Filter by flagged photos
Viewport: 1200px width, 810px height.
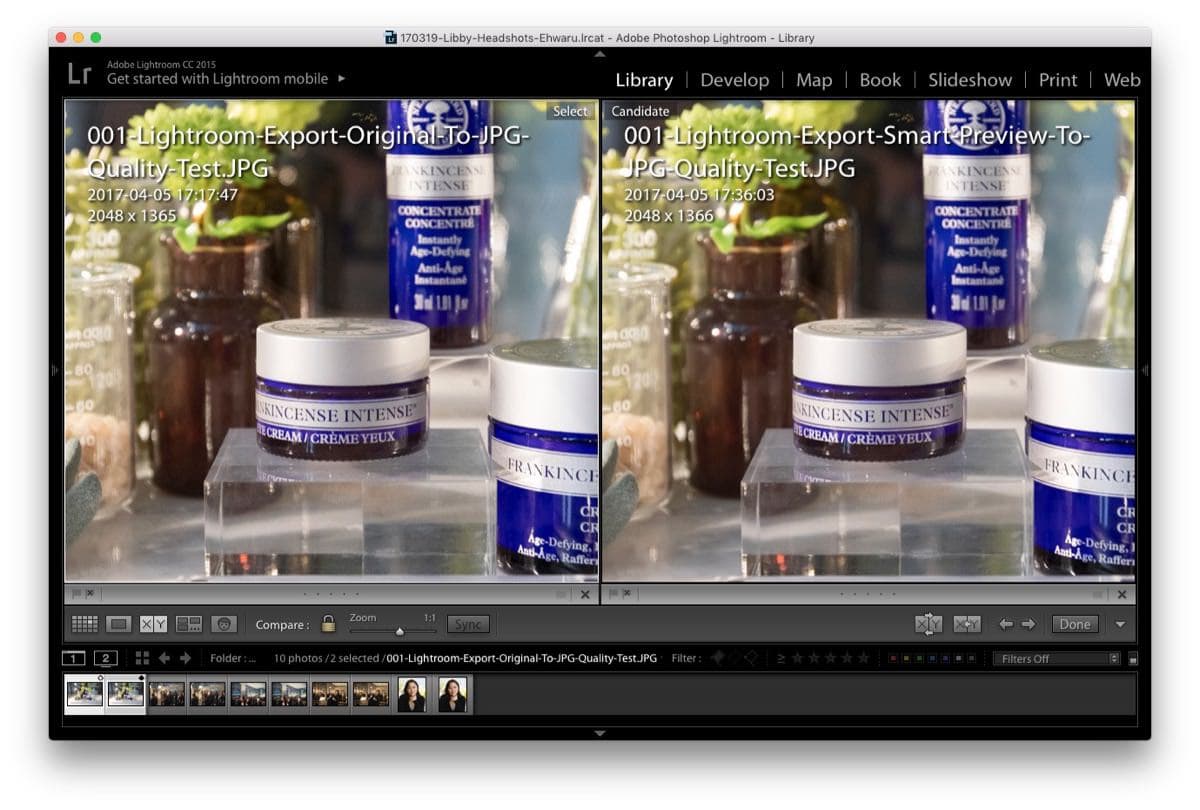pos(717,658)
